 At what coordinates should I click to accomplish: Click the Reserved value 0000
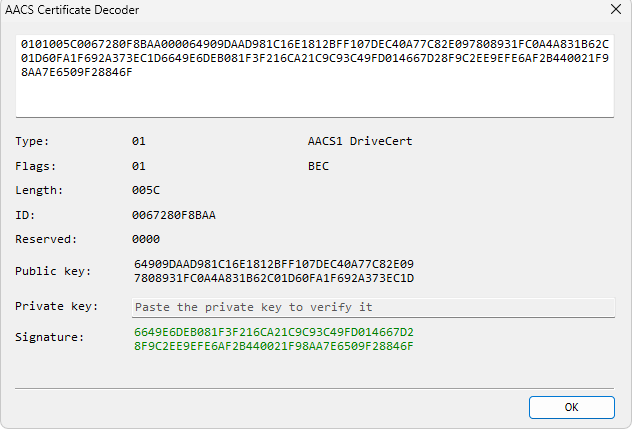click(x=146, y=239)
